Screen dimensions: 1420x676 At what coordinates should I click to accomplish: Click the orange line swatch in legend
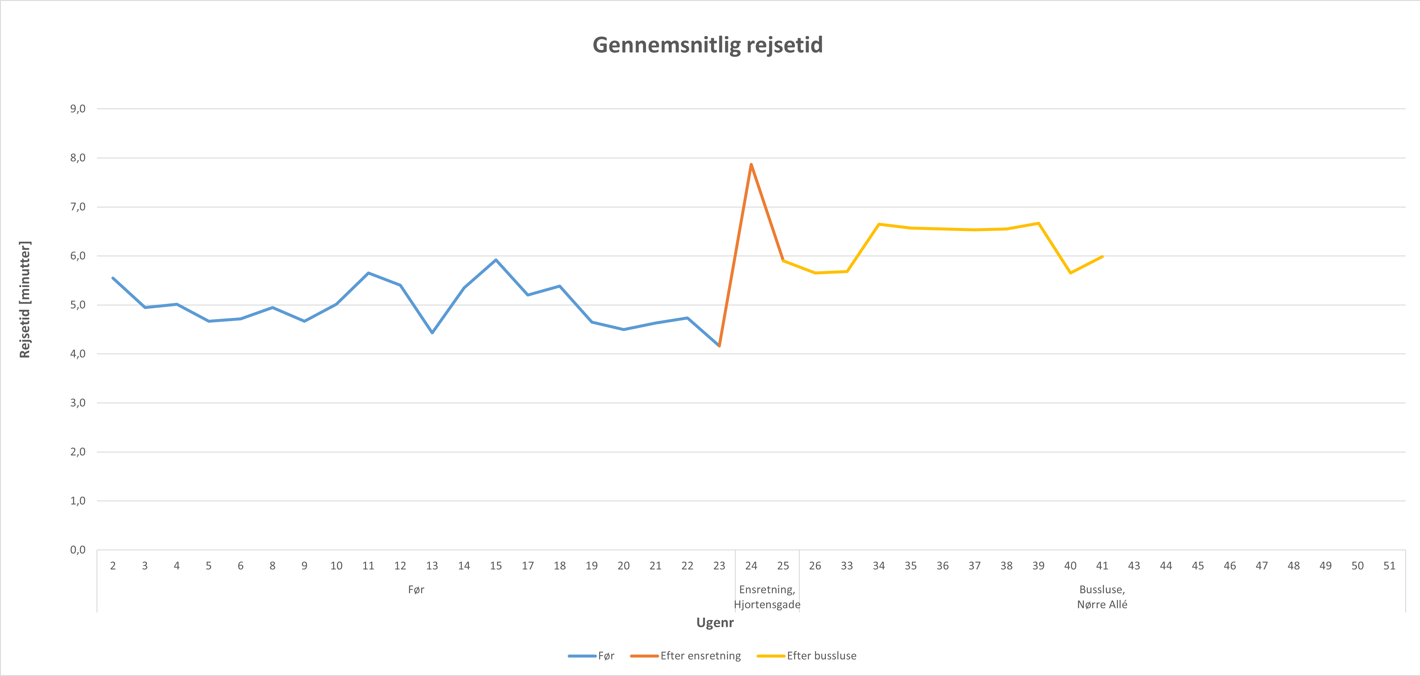coord(644,656)
